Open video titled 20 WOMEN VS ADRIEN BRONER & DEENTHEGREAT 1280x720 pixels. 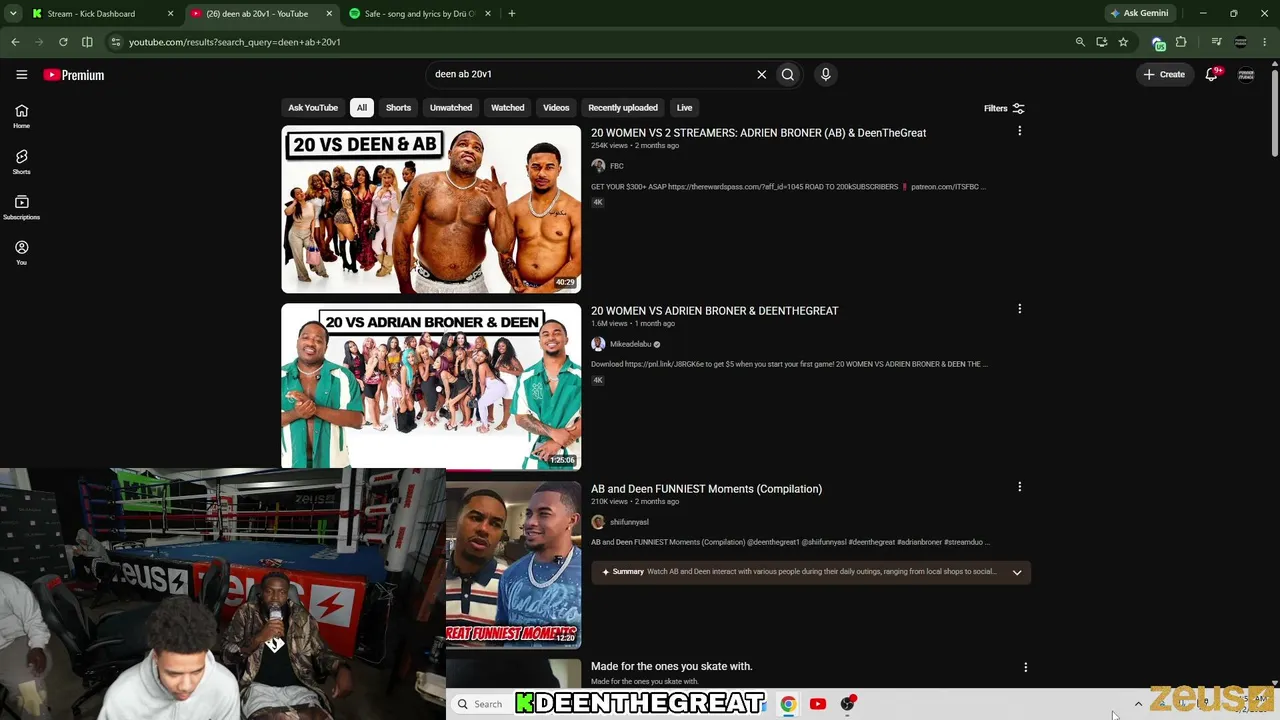714,311
